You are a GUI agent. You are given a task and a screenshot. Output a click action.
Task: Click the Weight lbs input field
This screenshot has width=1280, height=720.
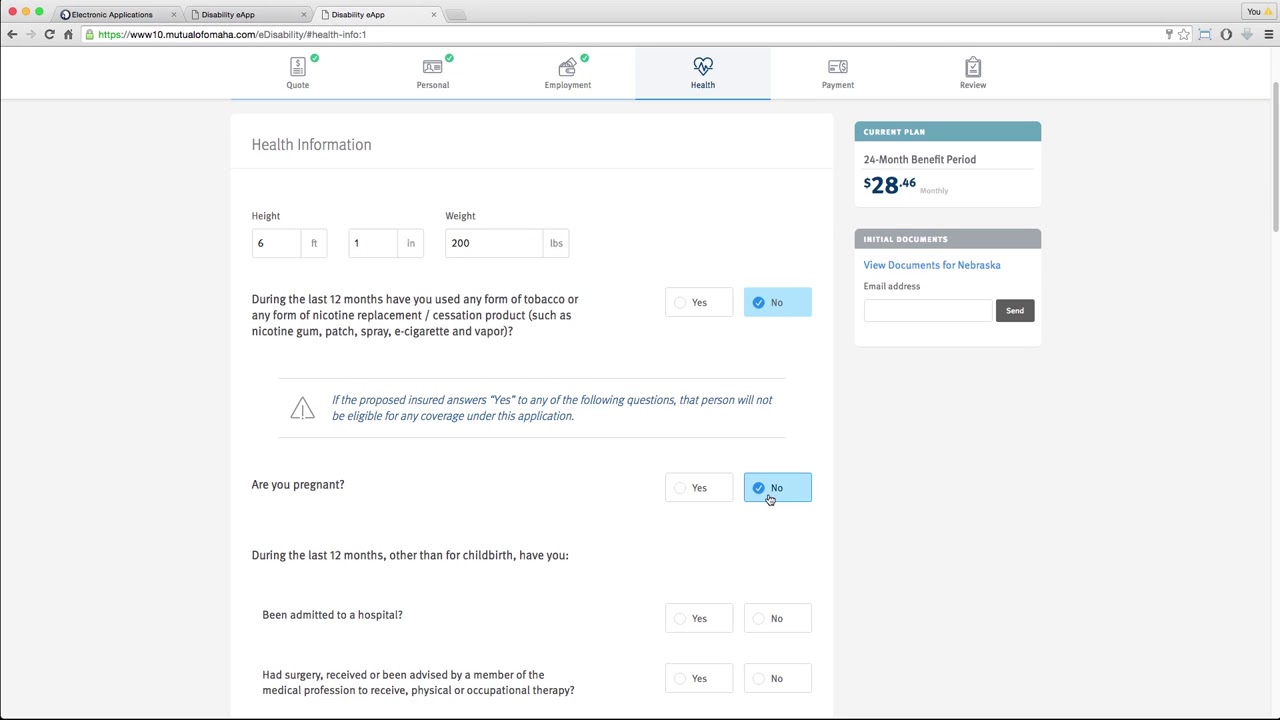(x=494, y=243)
